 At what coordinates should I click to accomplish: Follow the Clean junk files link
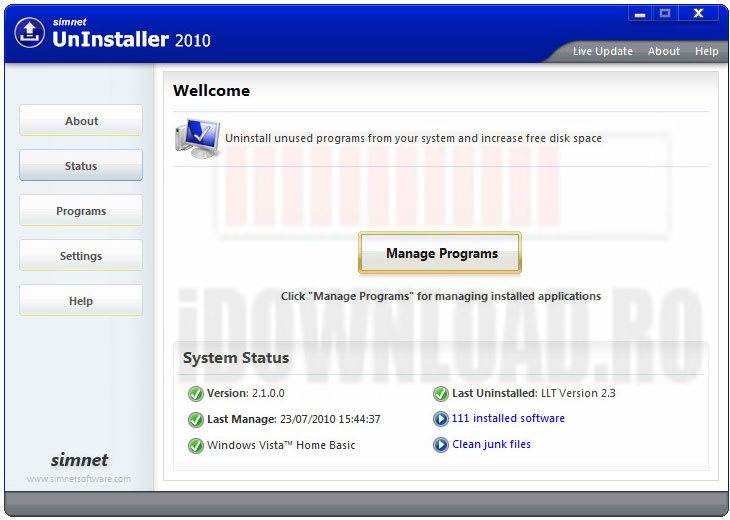(x=492, y=445)
